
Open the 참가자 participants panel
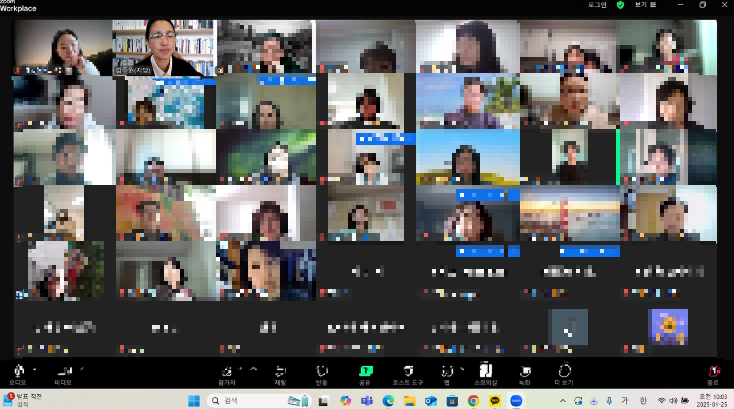(227, 374)
